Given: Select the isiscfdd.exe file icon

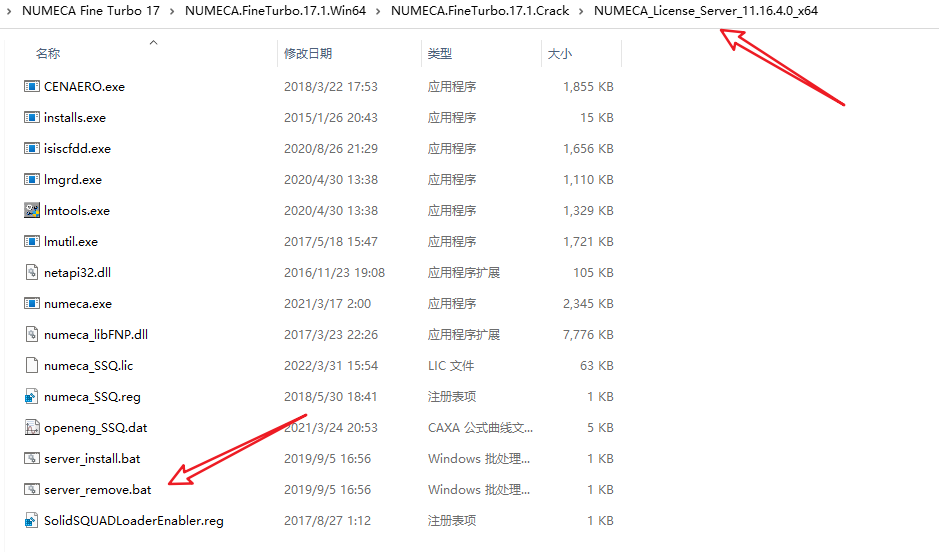Looking at the screenshot, I should (x=32, y=148).
